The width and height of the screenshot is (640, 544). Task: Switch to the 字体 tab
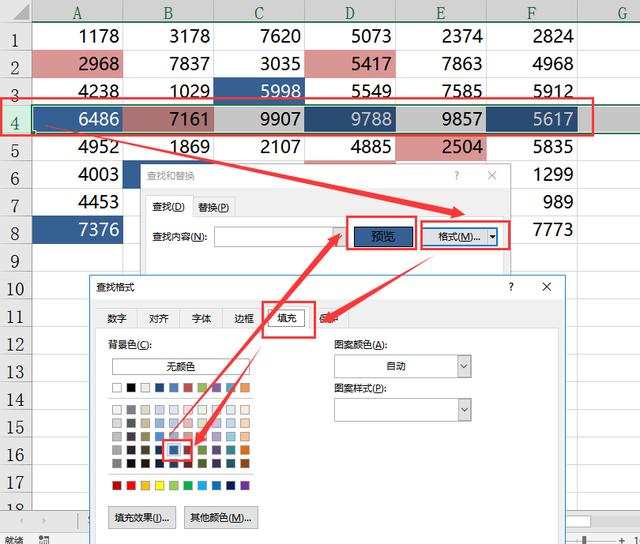[201, 319]
